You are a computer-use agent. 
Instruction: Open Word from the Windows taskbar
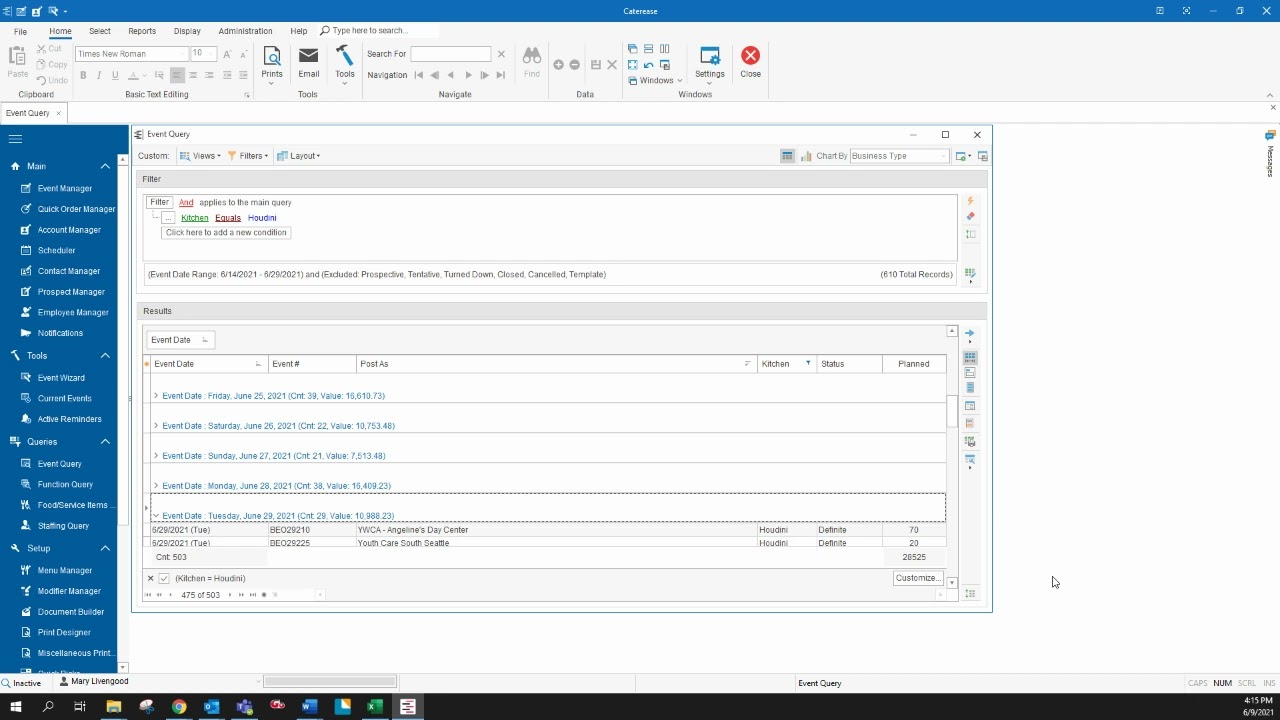pos(309,707)
